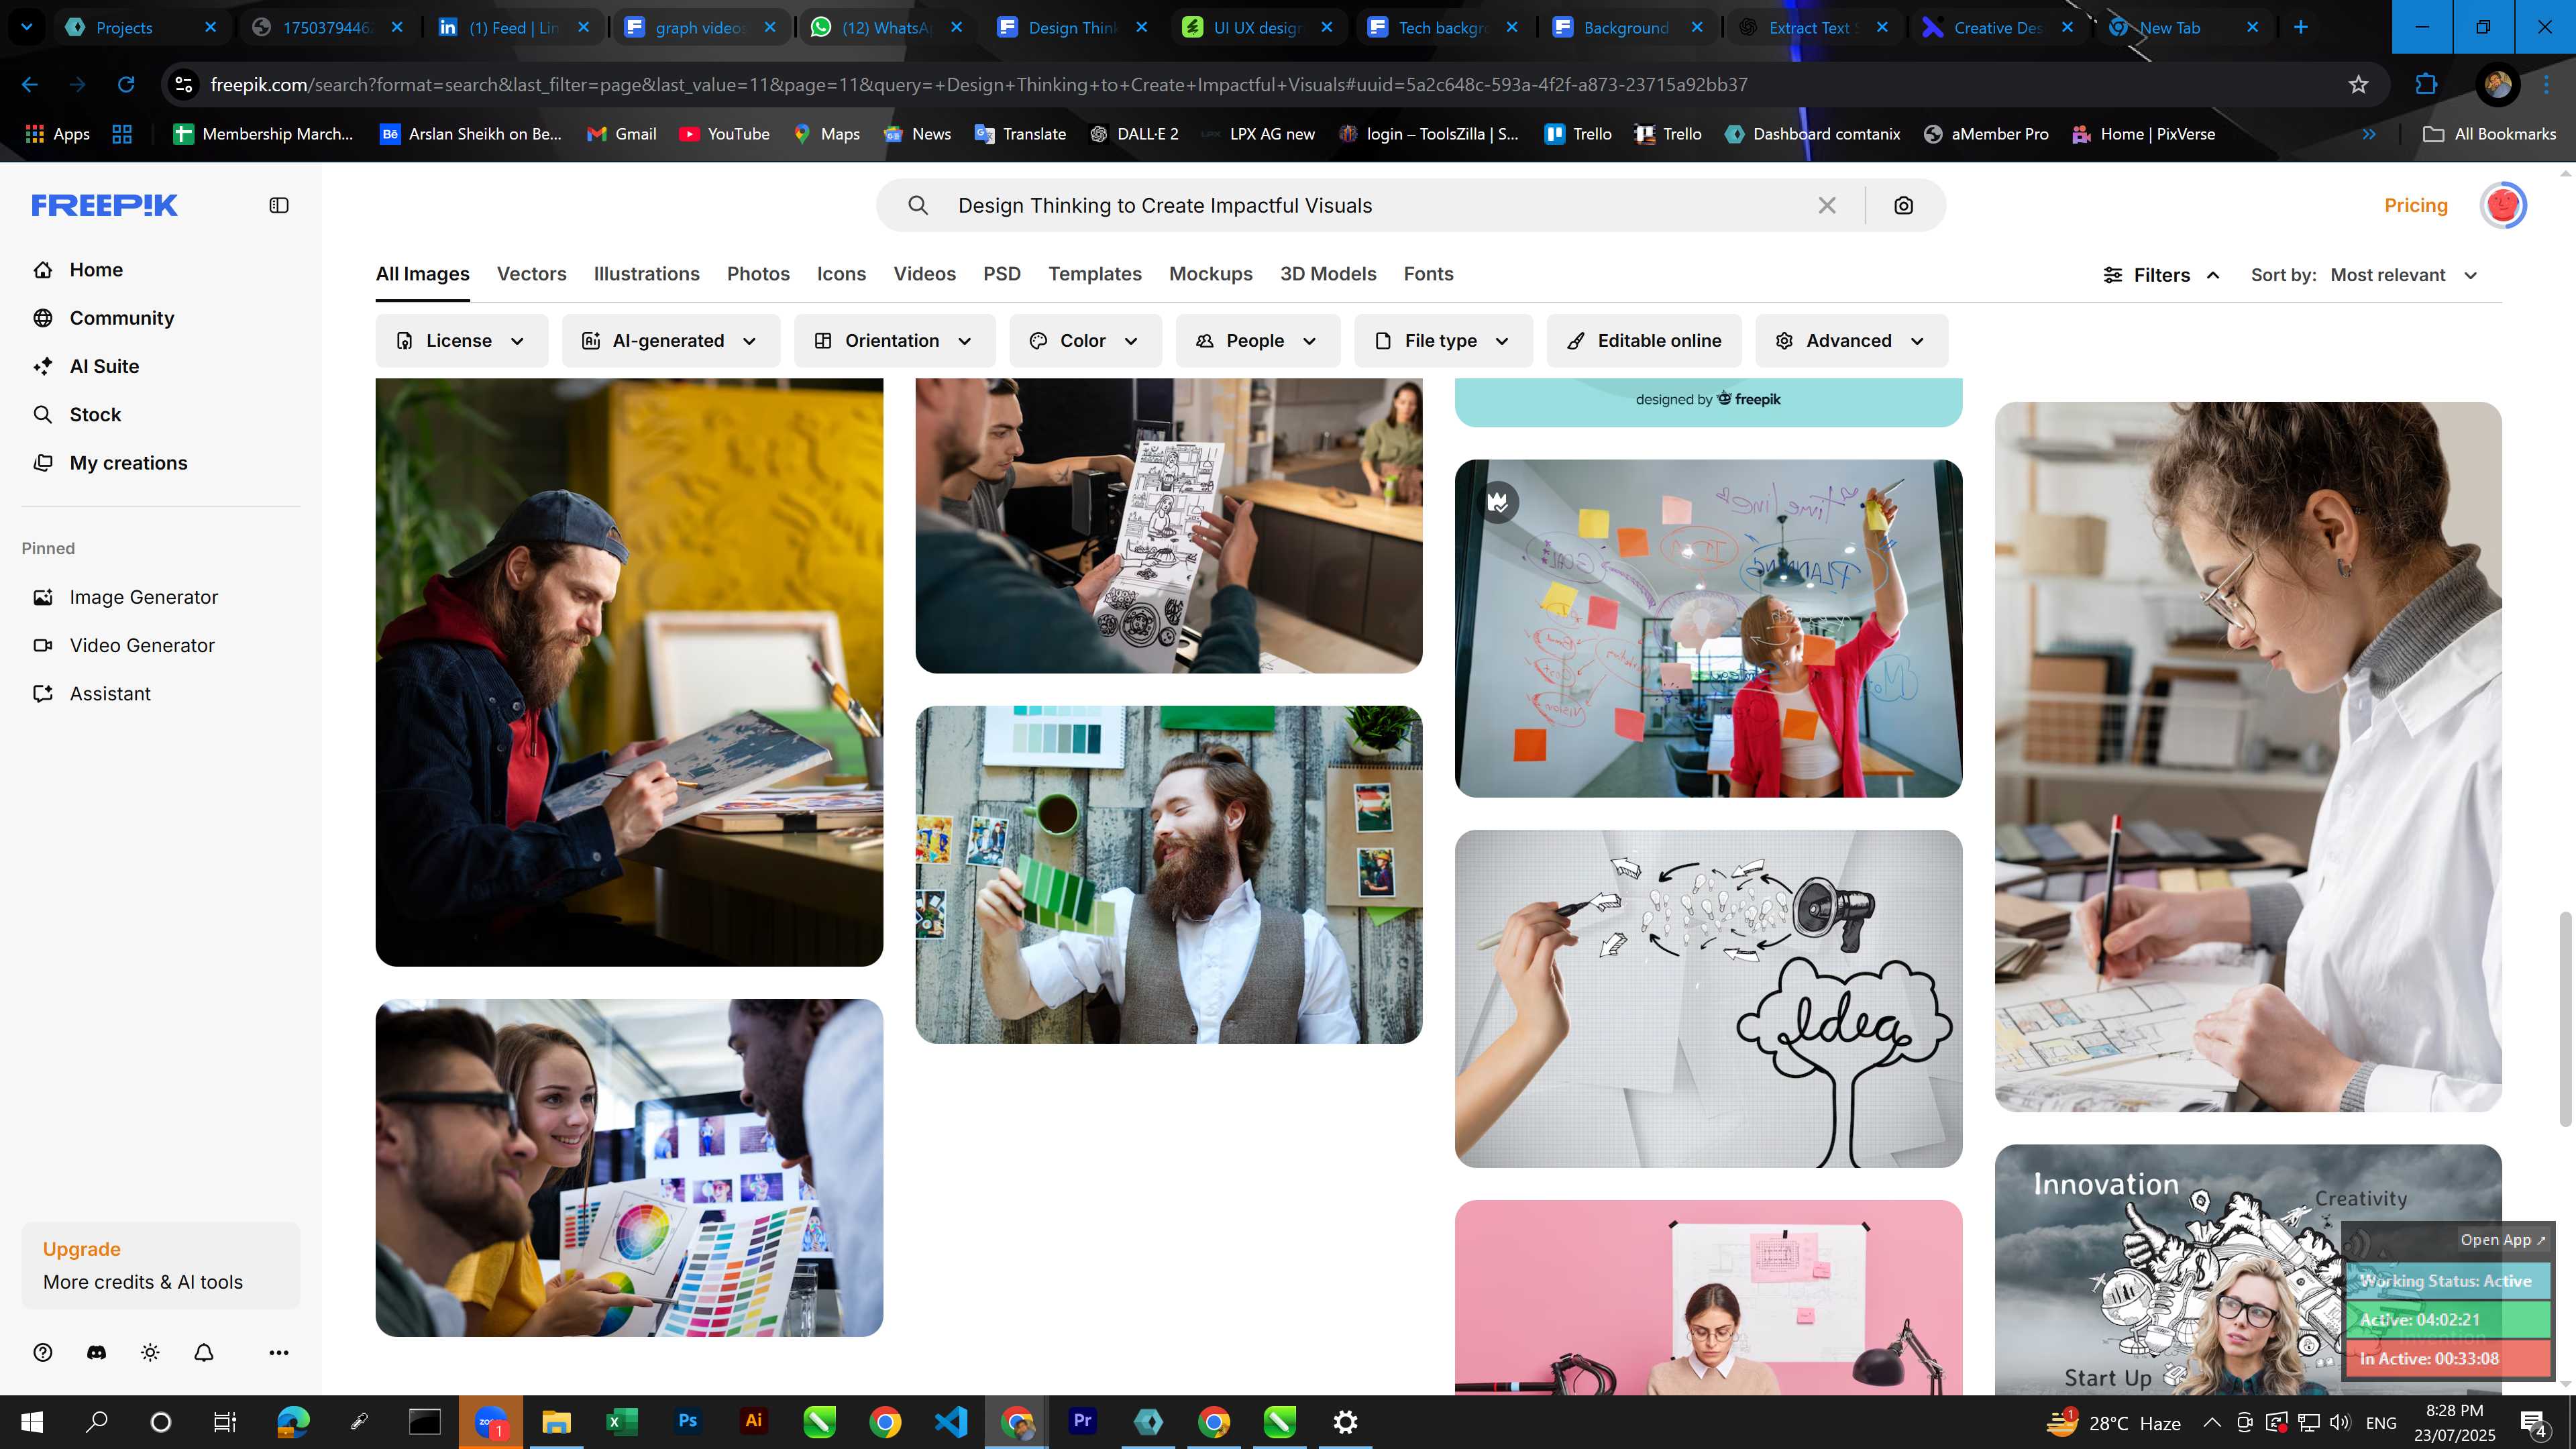Open the All Bookmarks folder
This screenshot has width=2576, height=1449.
tap(2489, 134)
